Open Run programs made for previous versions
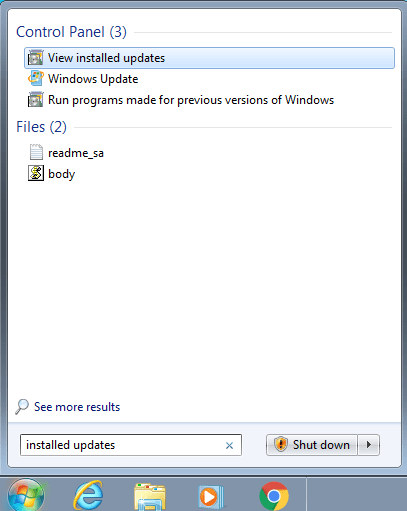 click(191, 100)
